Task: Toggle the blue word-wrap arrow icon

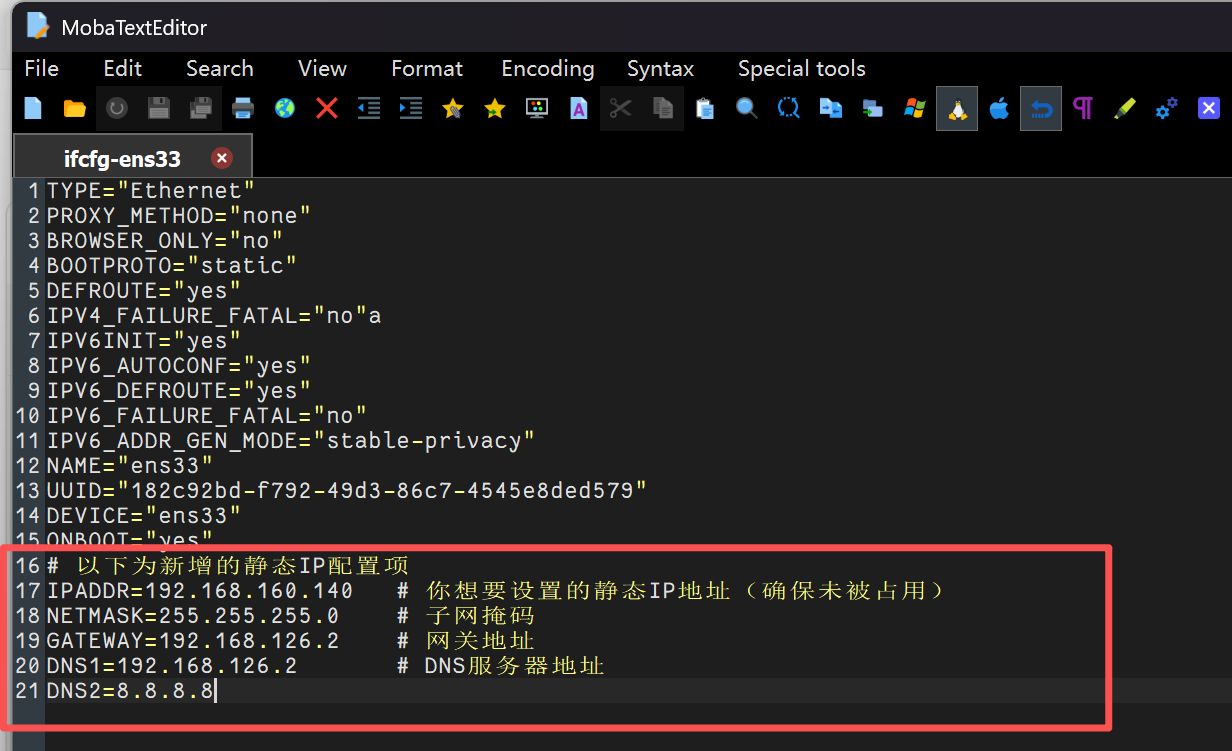Action: 1041,108
